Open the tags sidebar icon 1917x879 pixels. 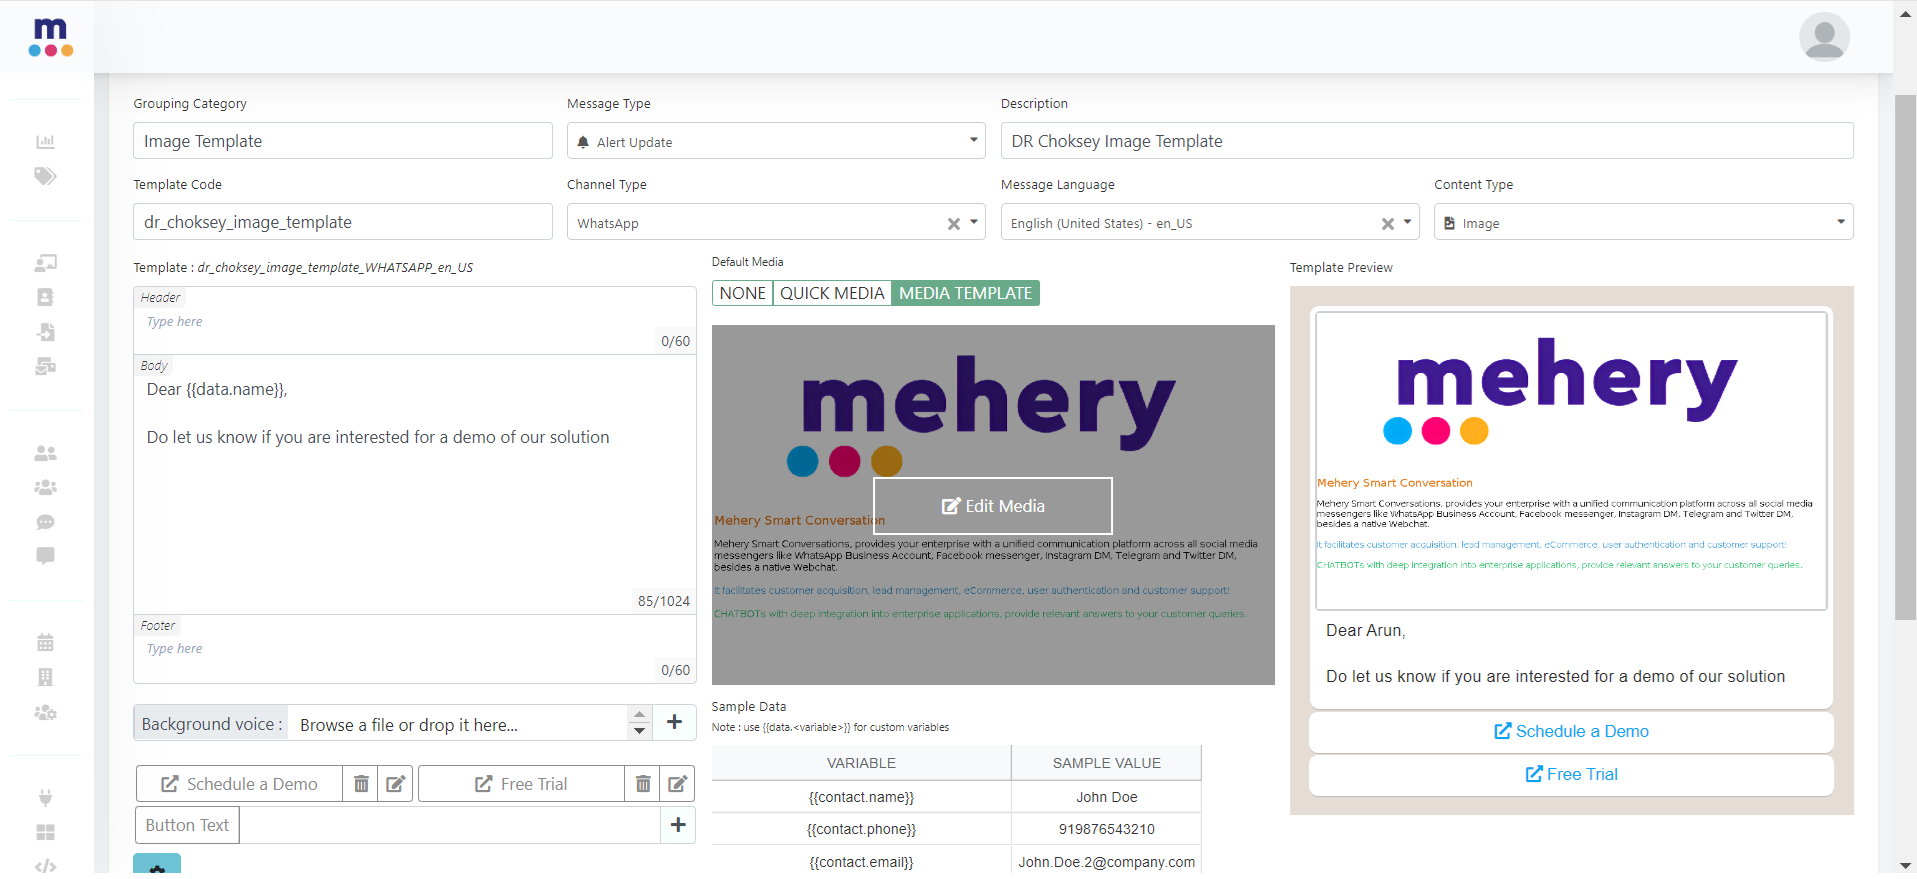click(x=45, y=176)
